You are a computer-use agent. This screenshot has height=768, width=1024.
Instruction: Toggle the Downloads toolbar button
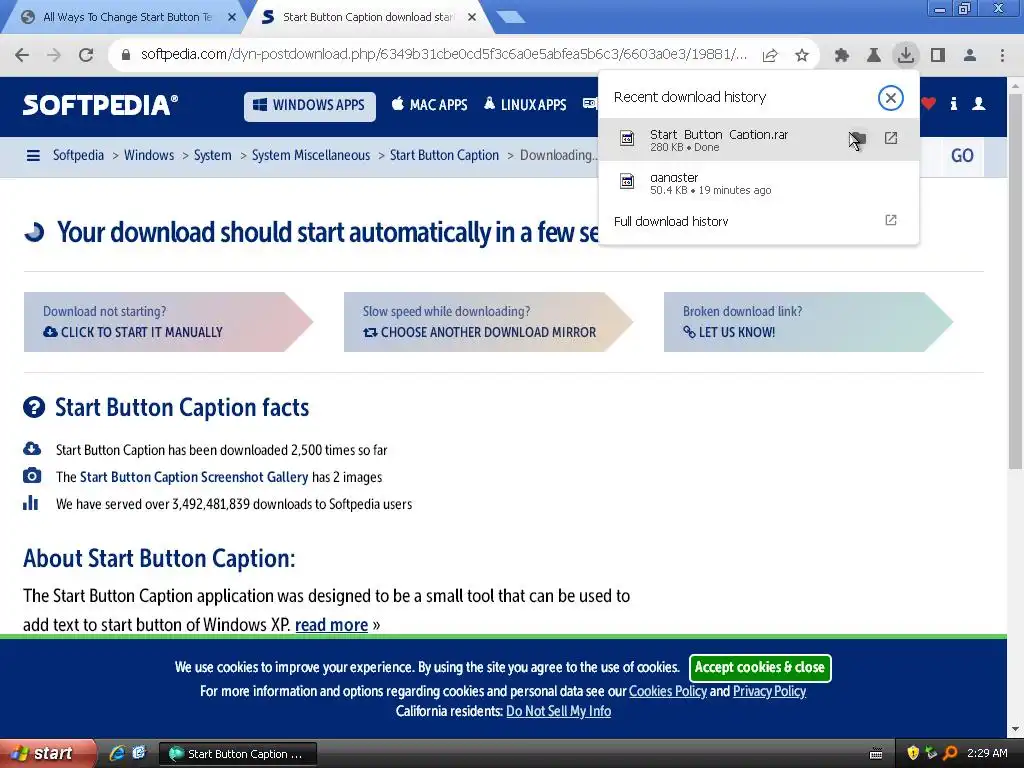coord(906,55)
